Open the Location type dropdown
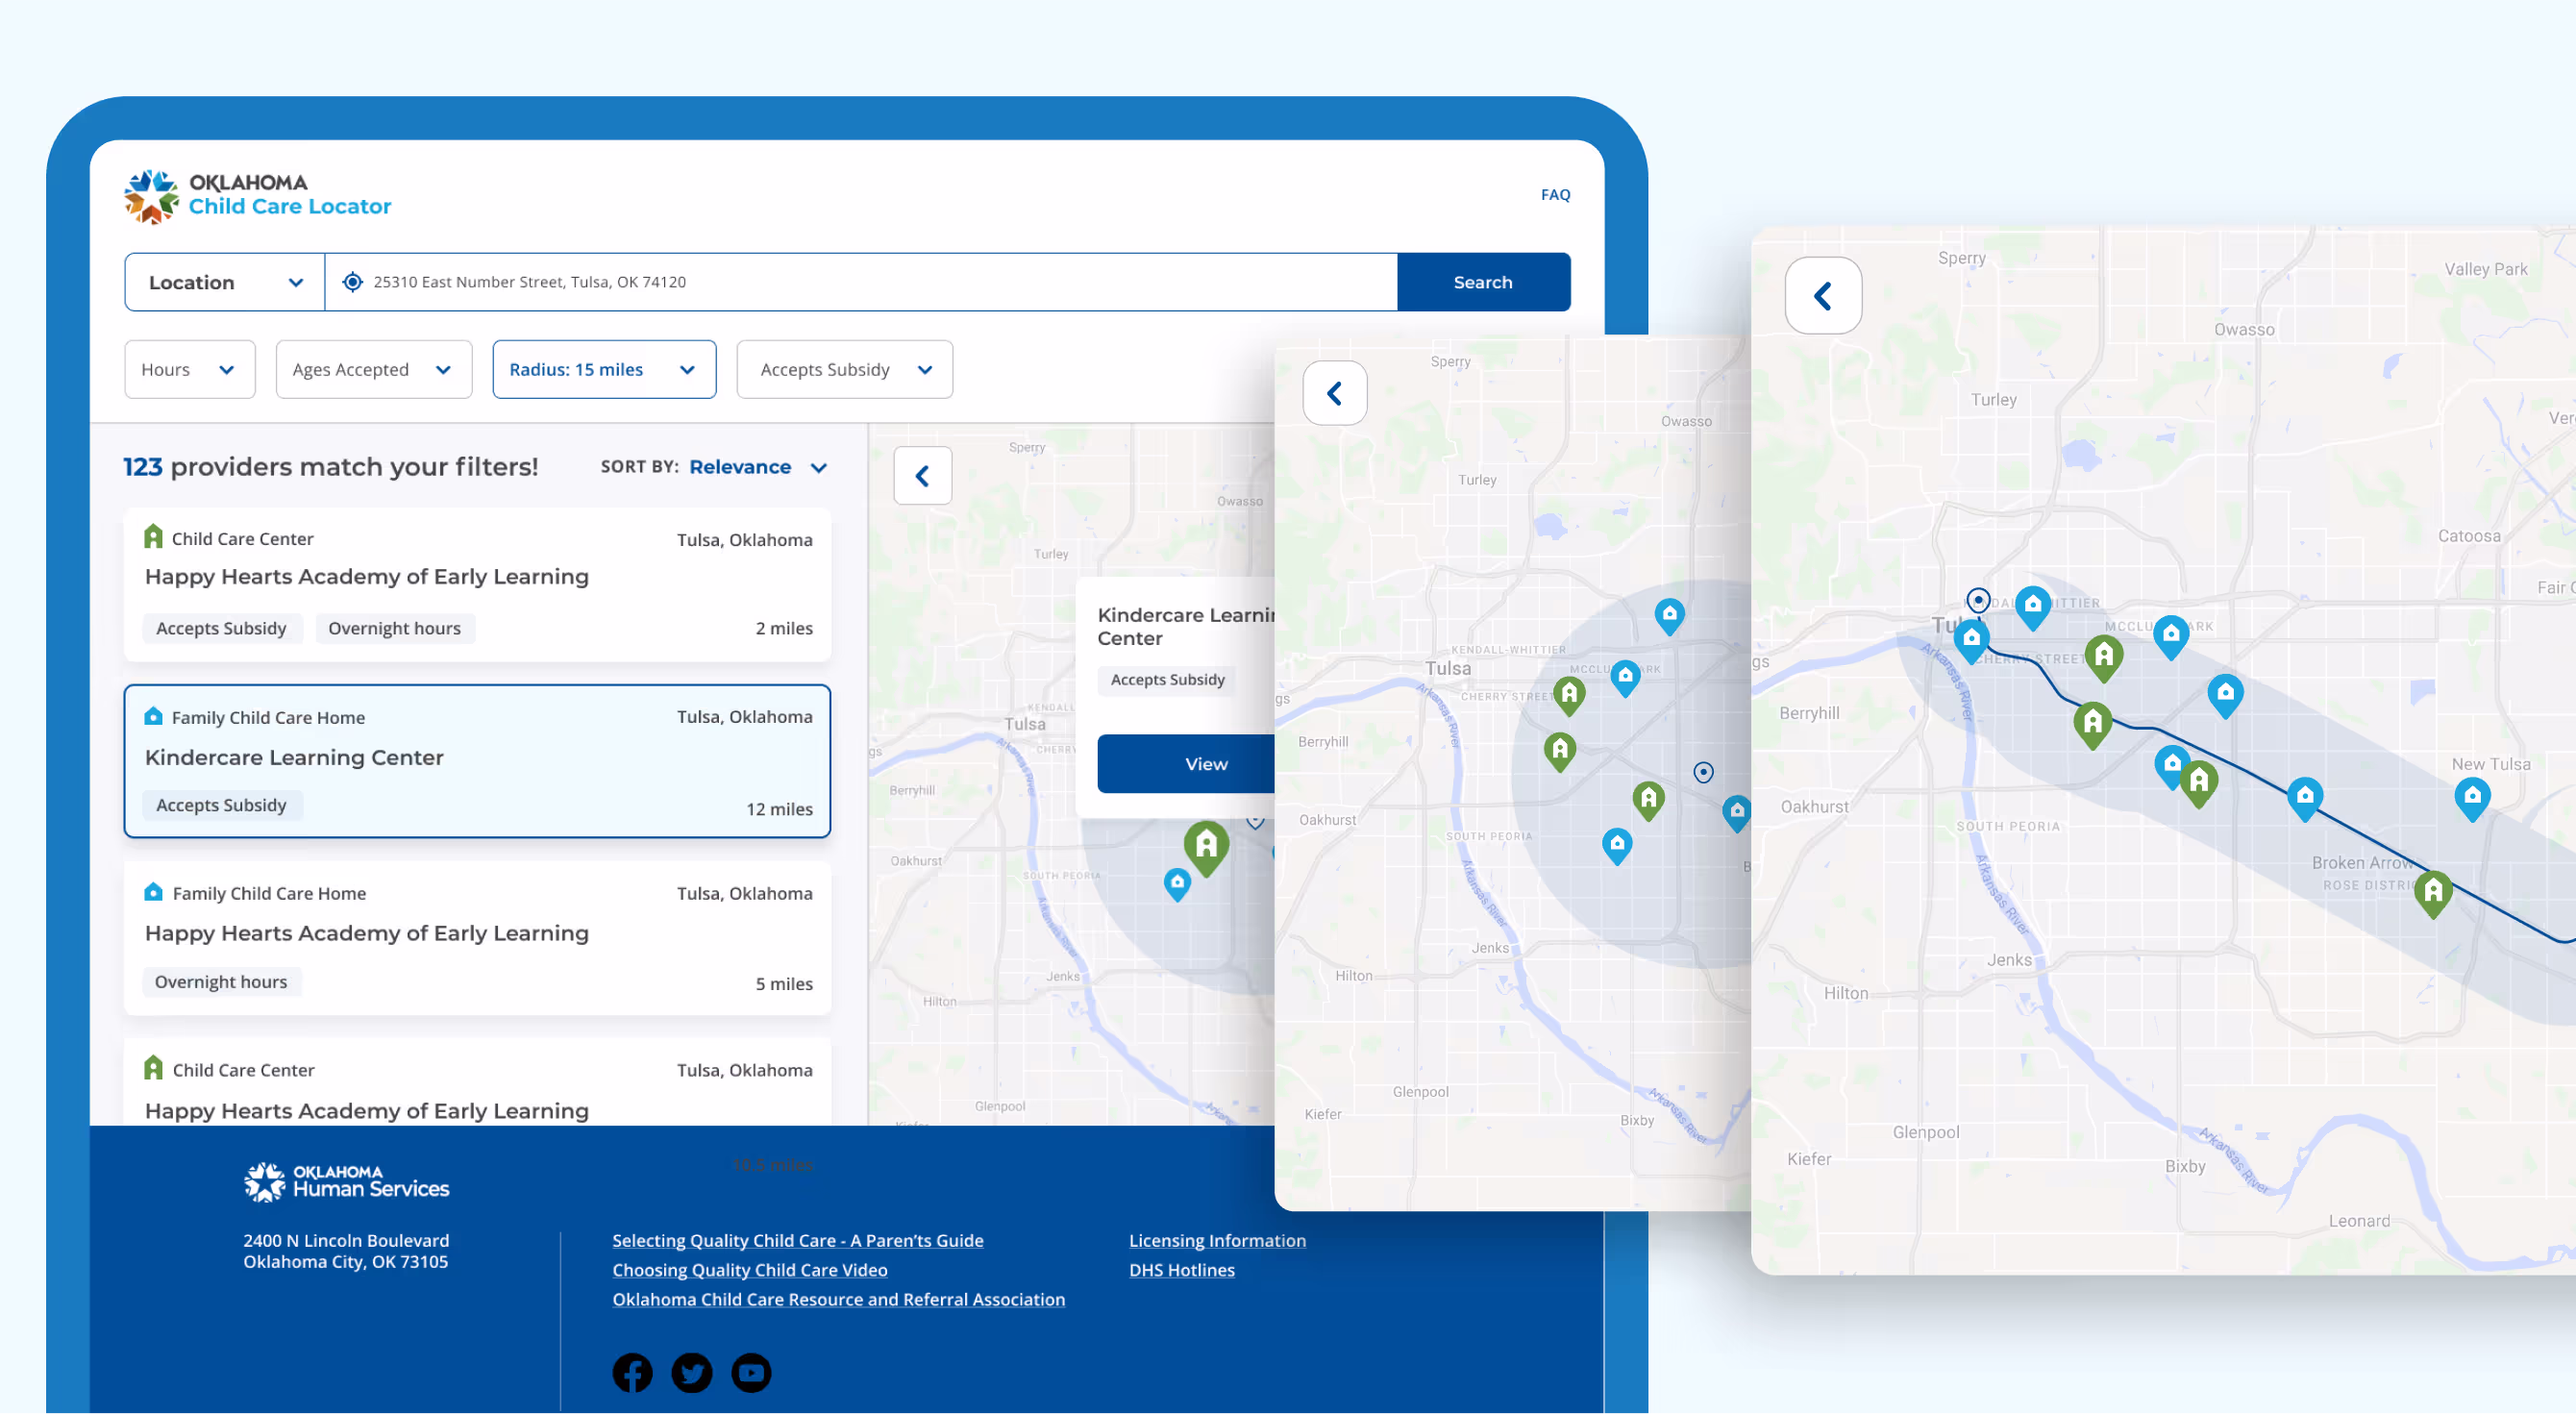Viewport: 2576px width, 1414px height. click(x=225, y=282)
